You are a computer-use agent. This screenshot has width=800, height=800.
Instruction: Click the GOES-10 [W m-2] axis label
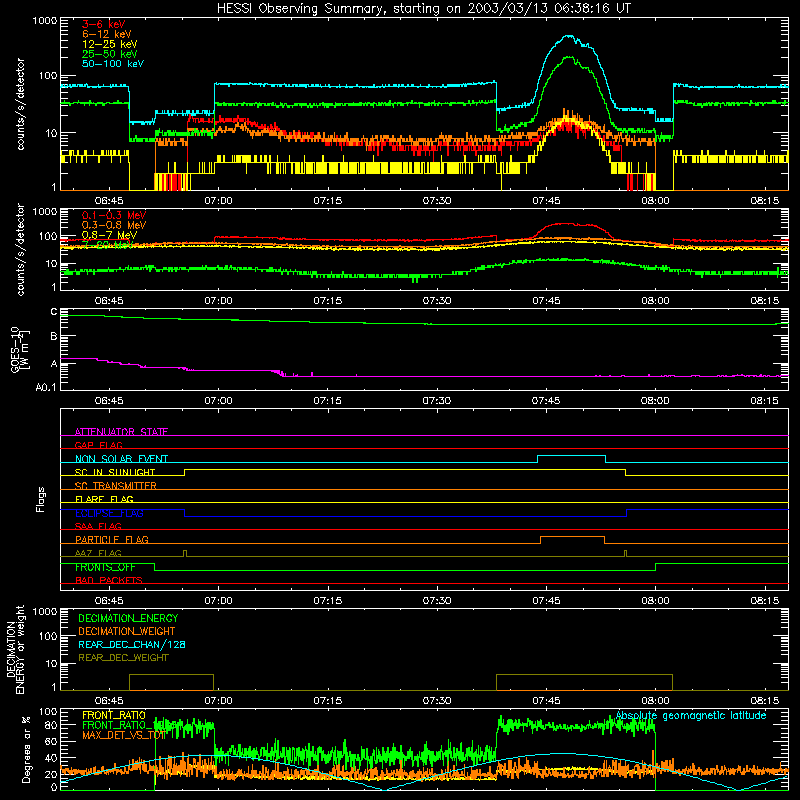[20, 349]
